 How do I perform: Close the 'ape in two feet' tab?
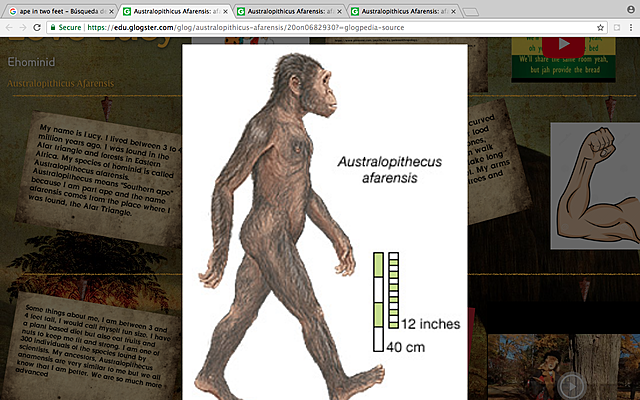pyautogui.click(x=111, y=11)
